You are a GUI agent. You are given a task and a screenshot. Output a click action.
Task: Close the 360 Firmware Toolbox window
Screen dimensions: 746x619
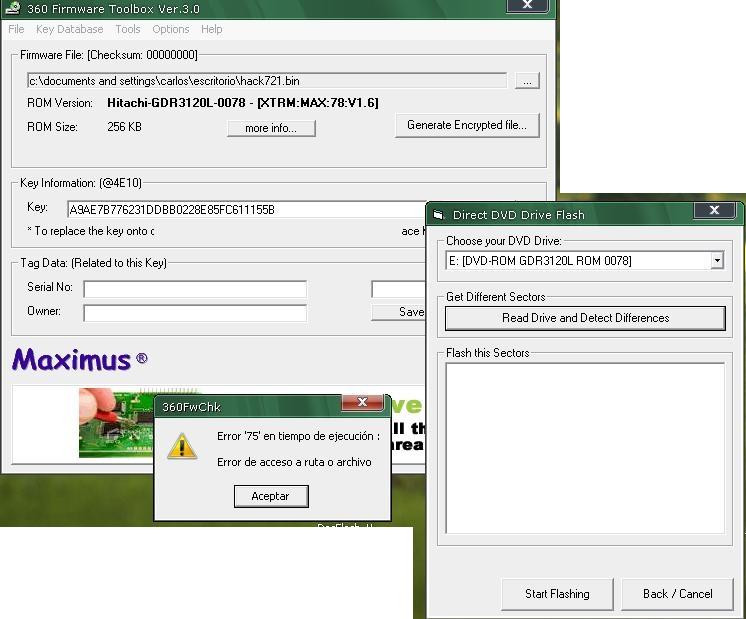pyautogui.click(x=527, y=5)
